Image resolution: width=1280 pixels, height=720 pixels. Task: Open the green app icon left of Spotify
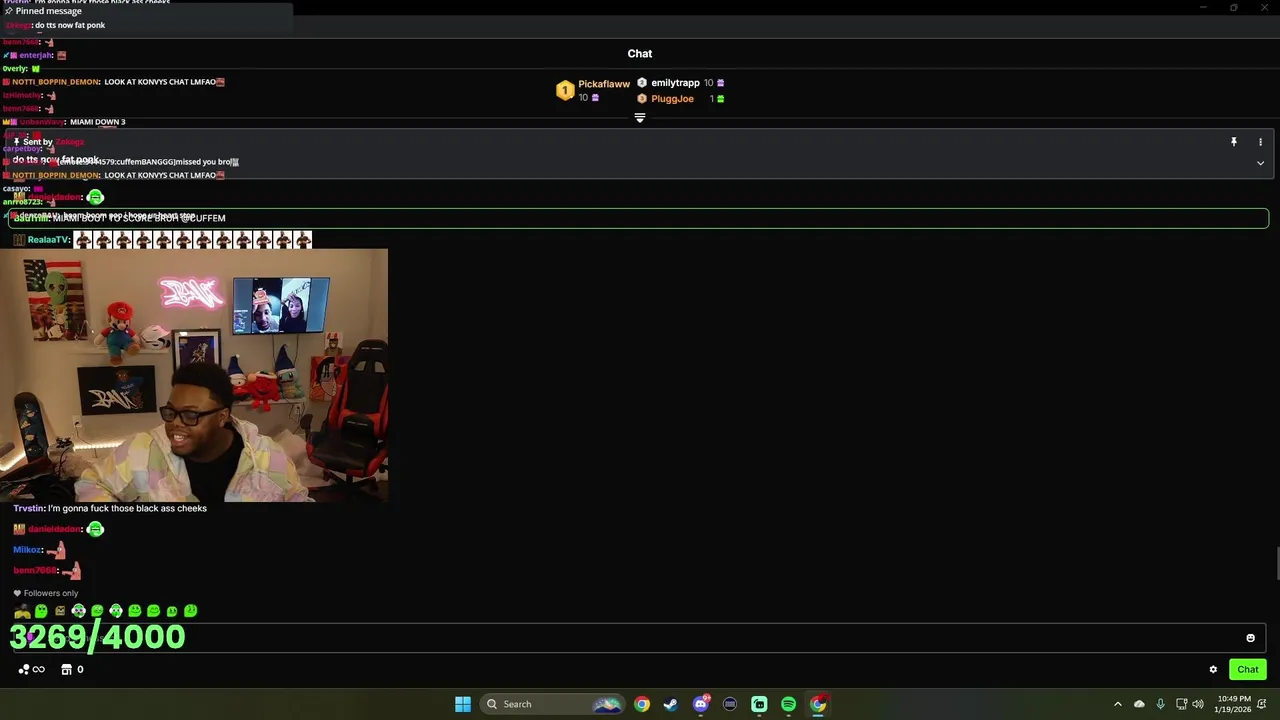pos(759,704)
